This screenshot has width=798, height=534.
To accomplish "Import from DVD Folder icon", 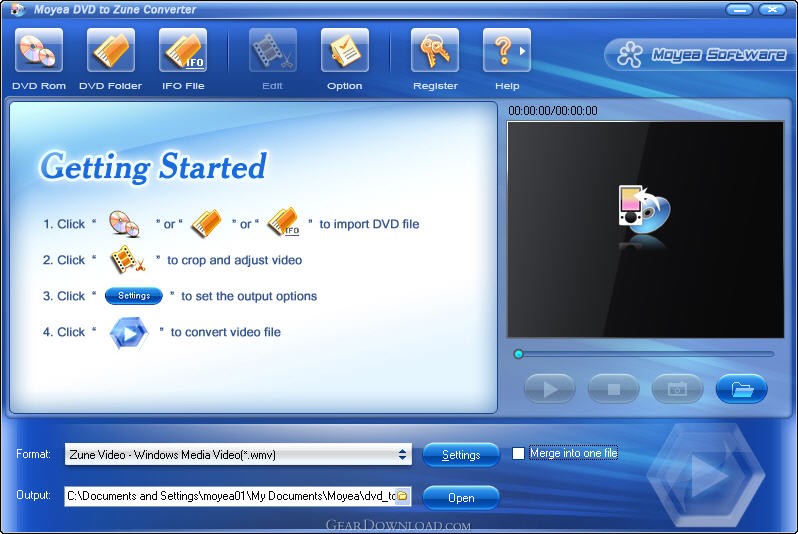I will 110,50.
